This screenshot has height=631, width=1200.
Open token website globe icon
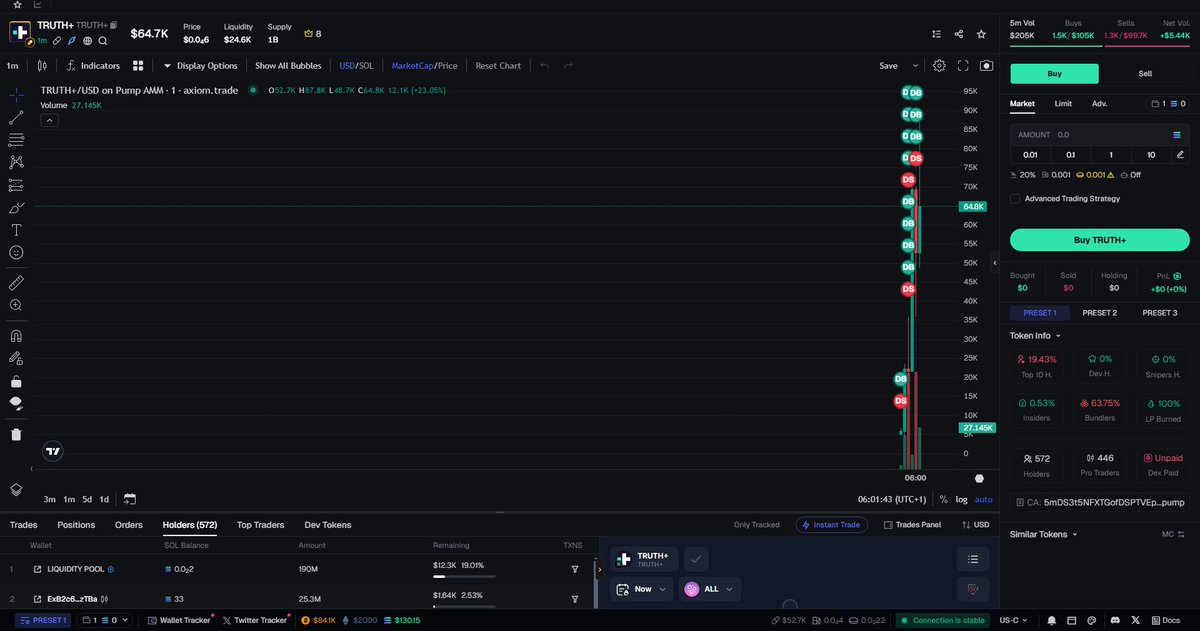coord(88,41)
